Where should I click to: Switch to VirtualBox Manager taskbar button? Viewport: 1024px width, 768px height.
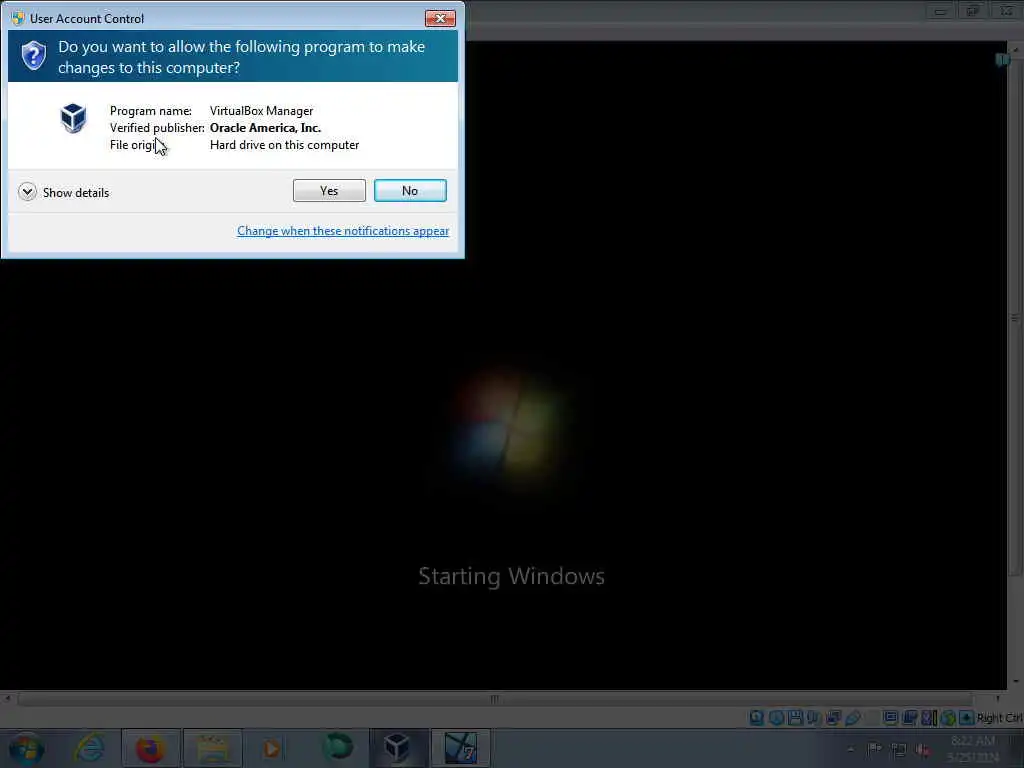(x=398, y=748)
